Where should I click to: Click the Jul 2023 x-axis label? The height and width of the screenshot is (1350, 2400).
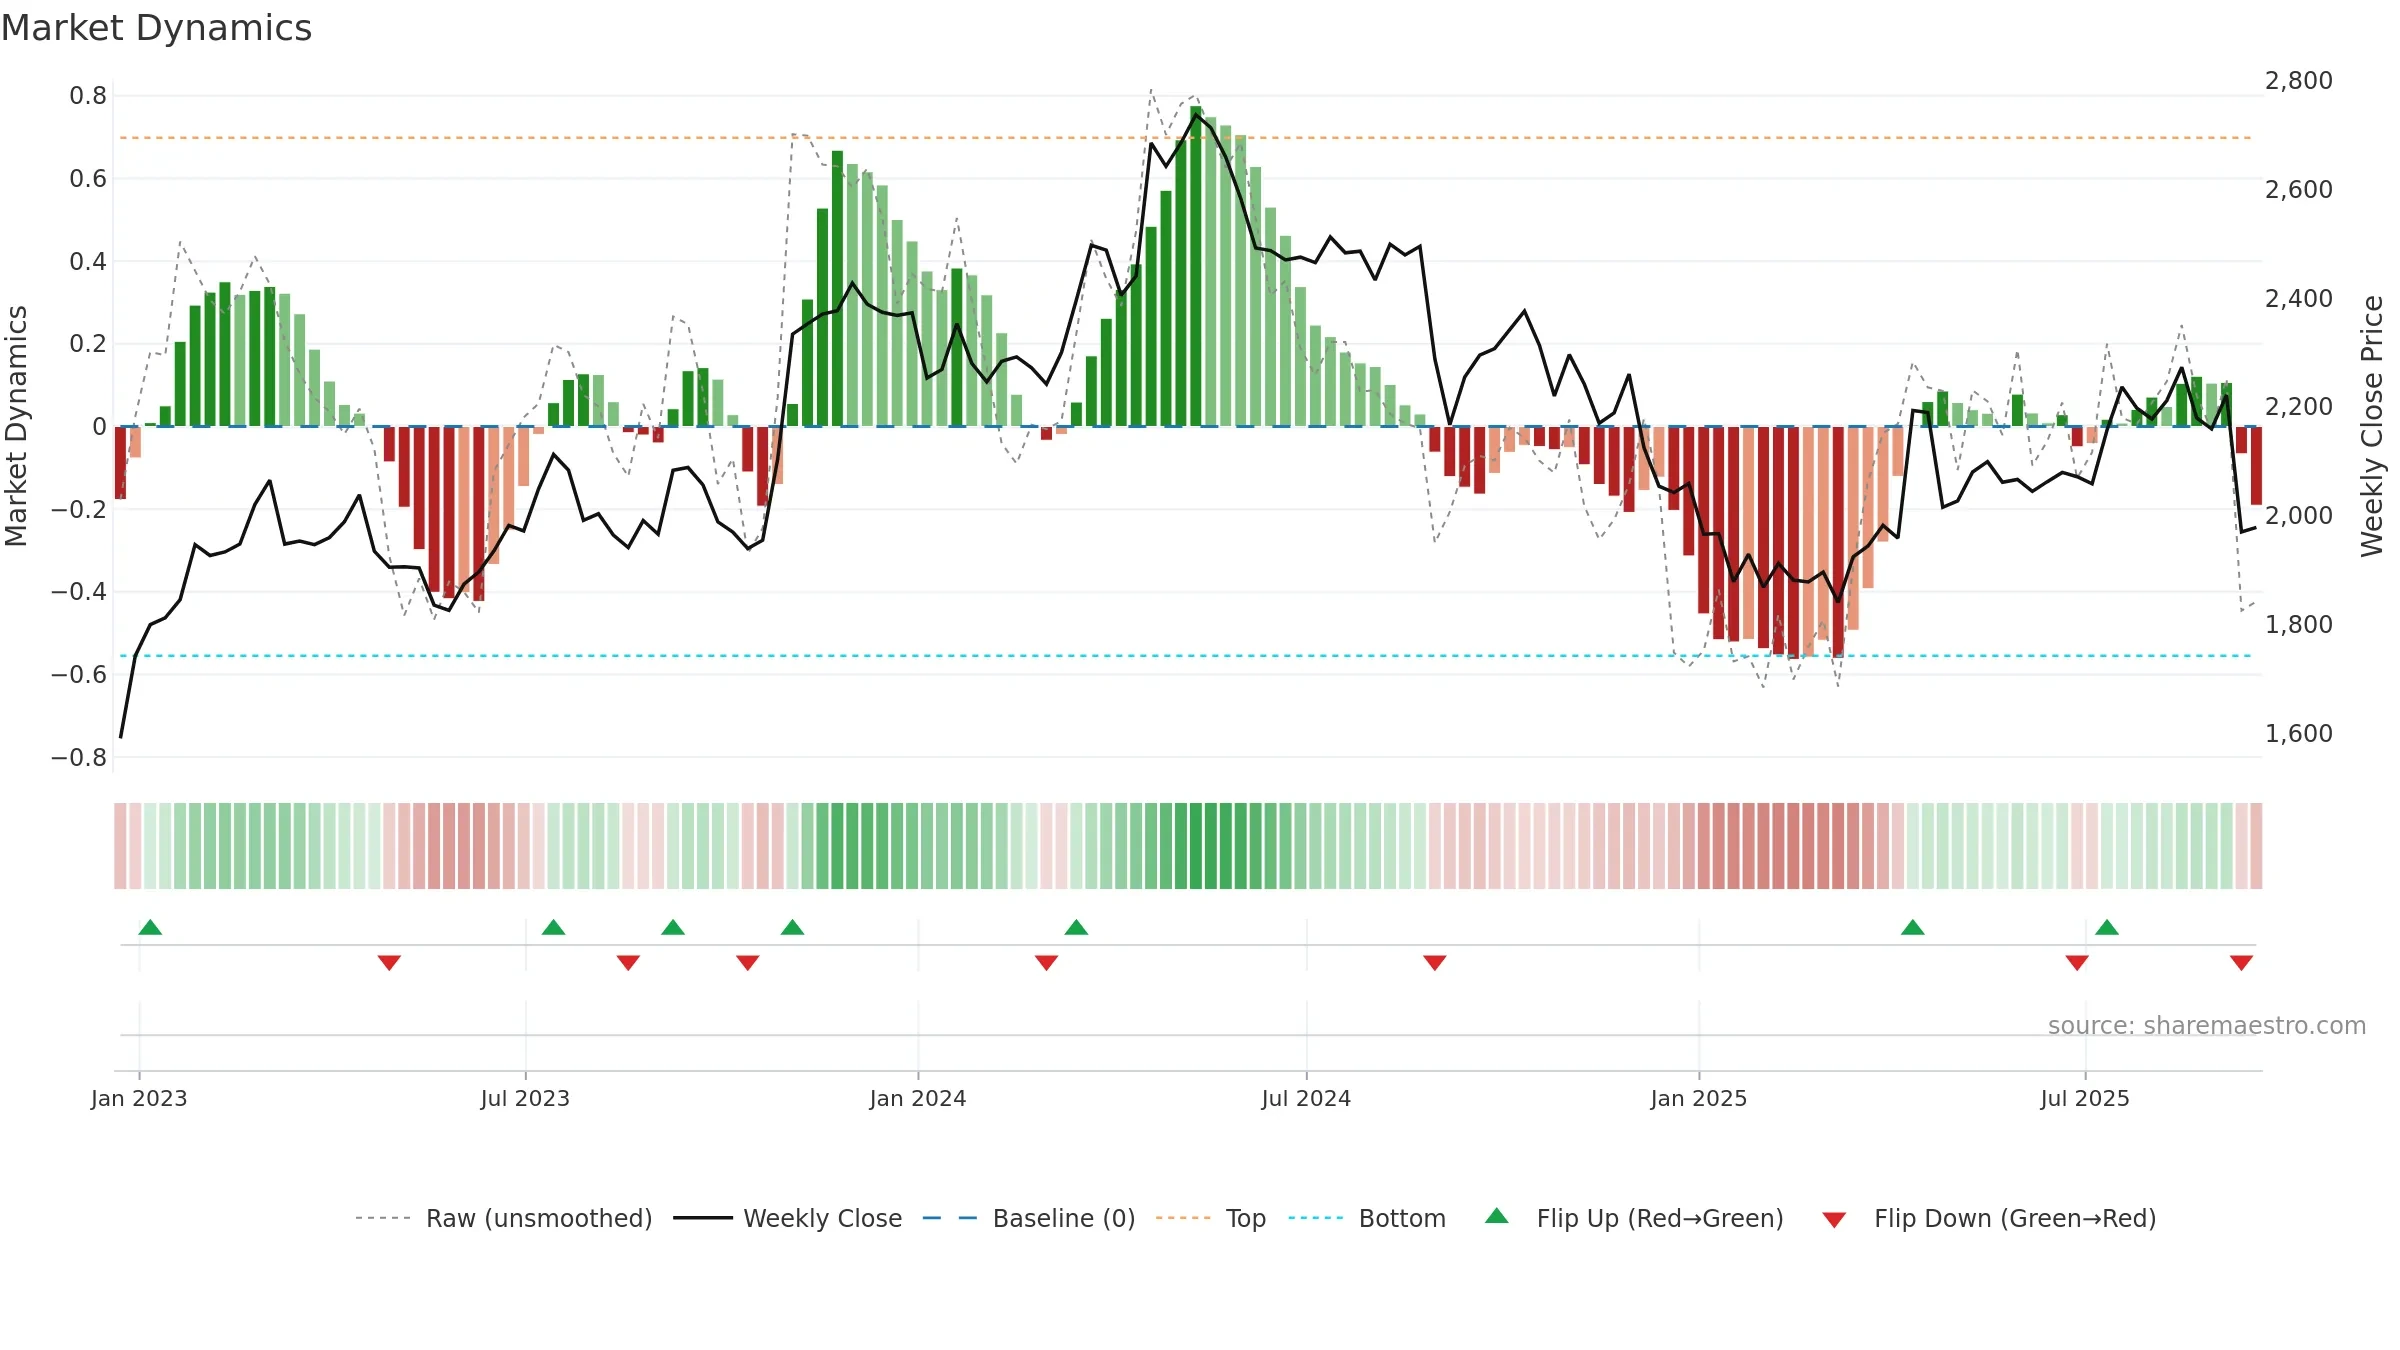coord(525,1098)
